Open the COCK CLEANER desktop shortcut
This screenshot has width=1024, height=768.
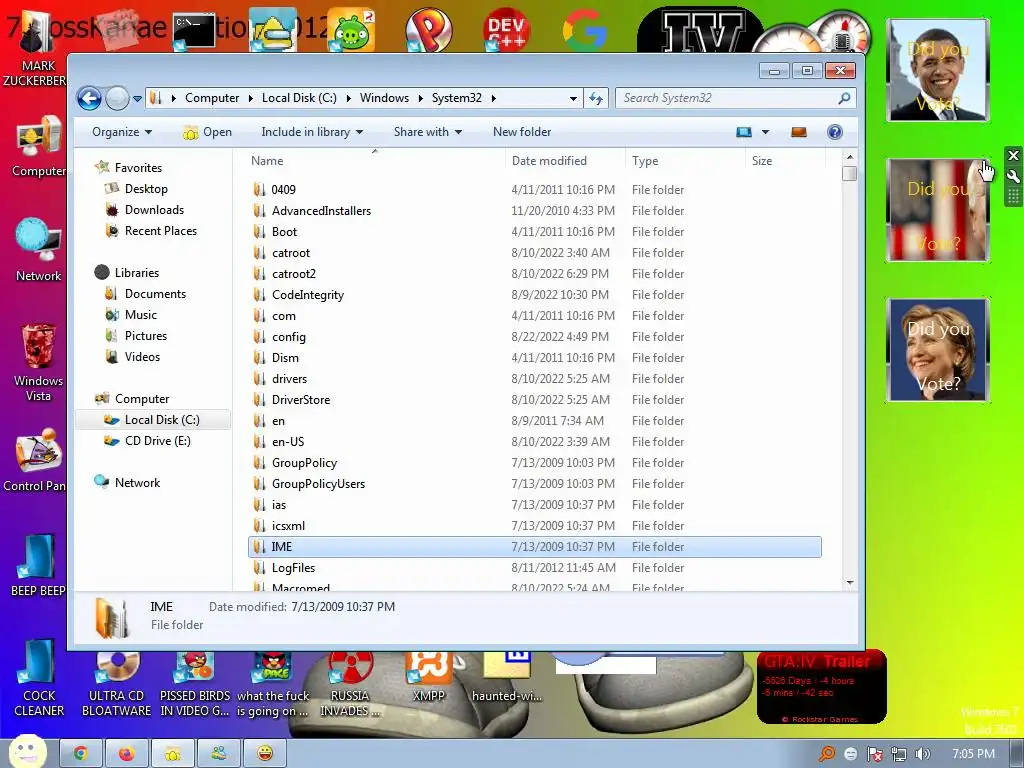tap(39, 678)
